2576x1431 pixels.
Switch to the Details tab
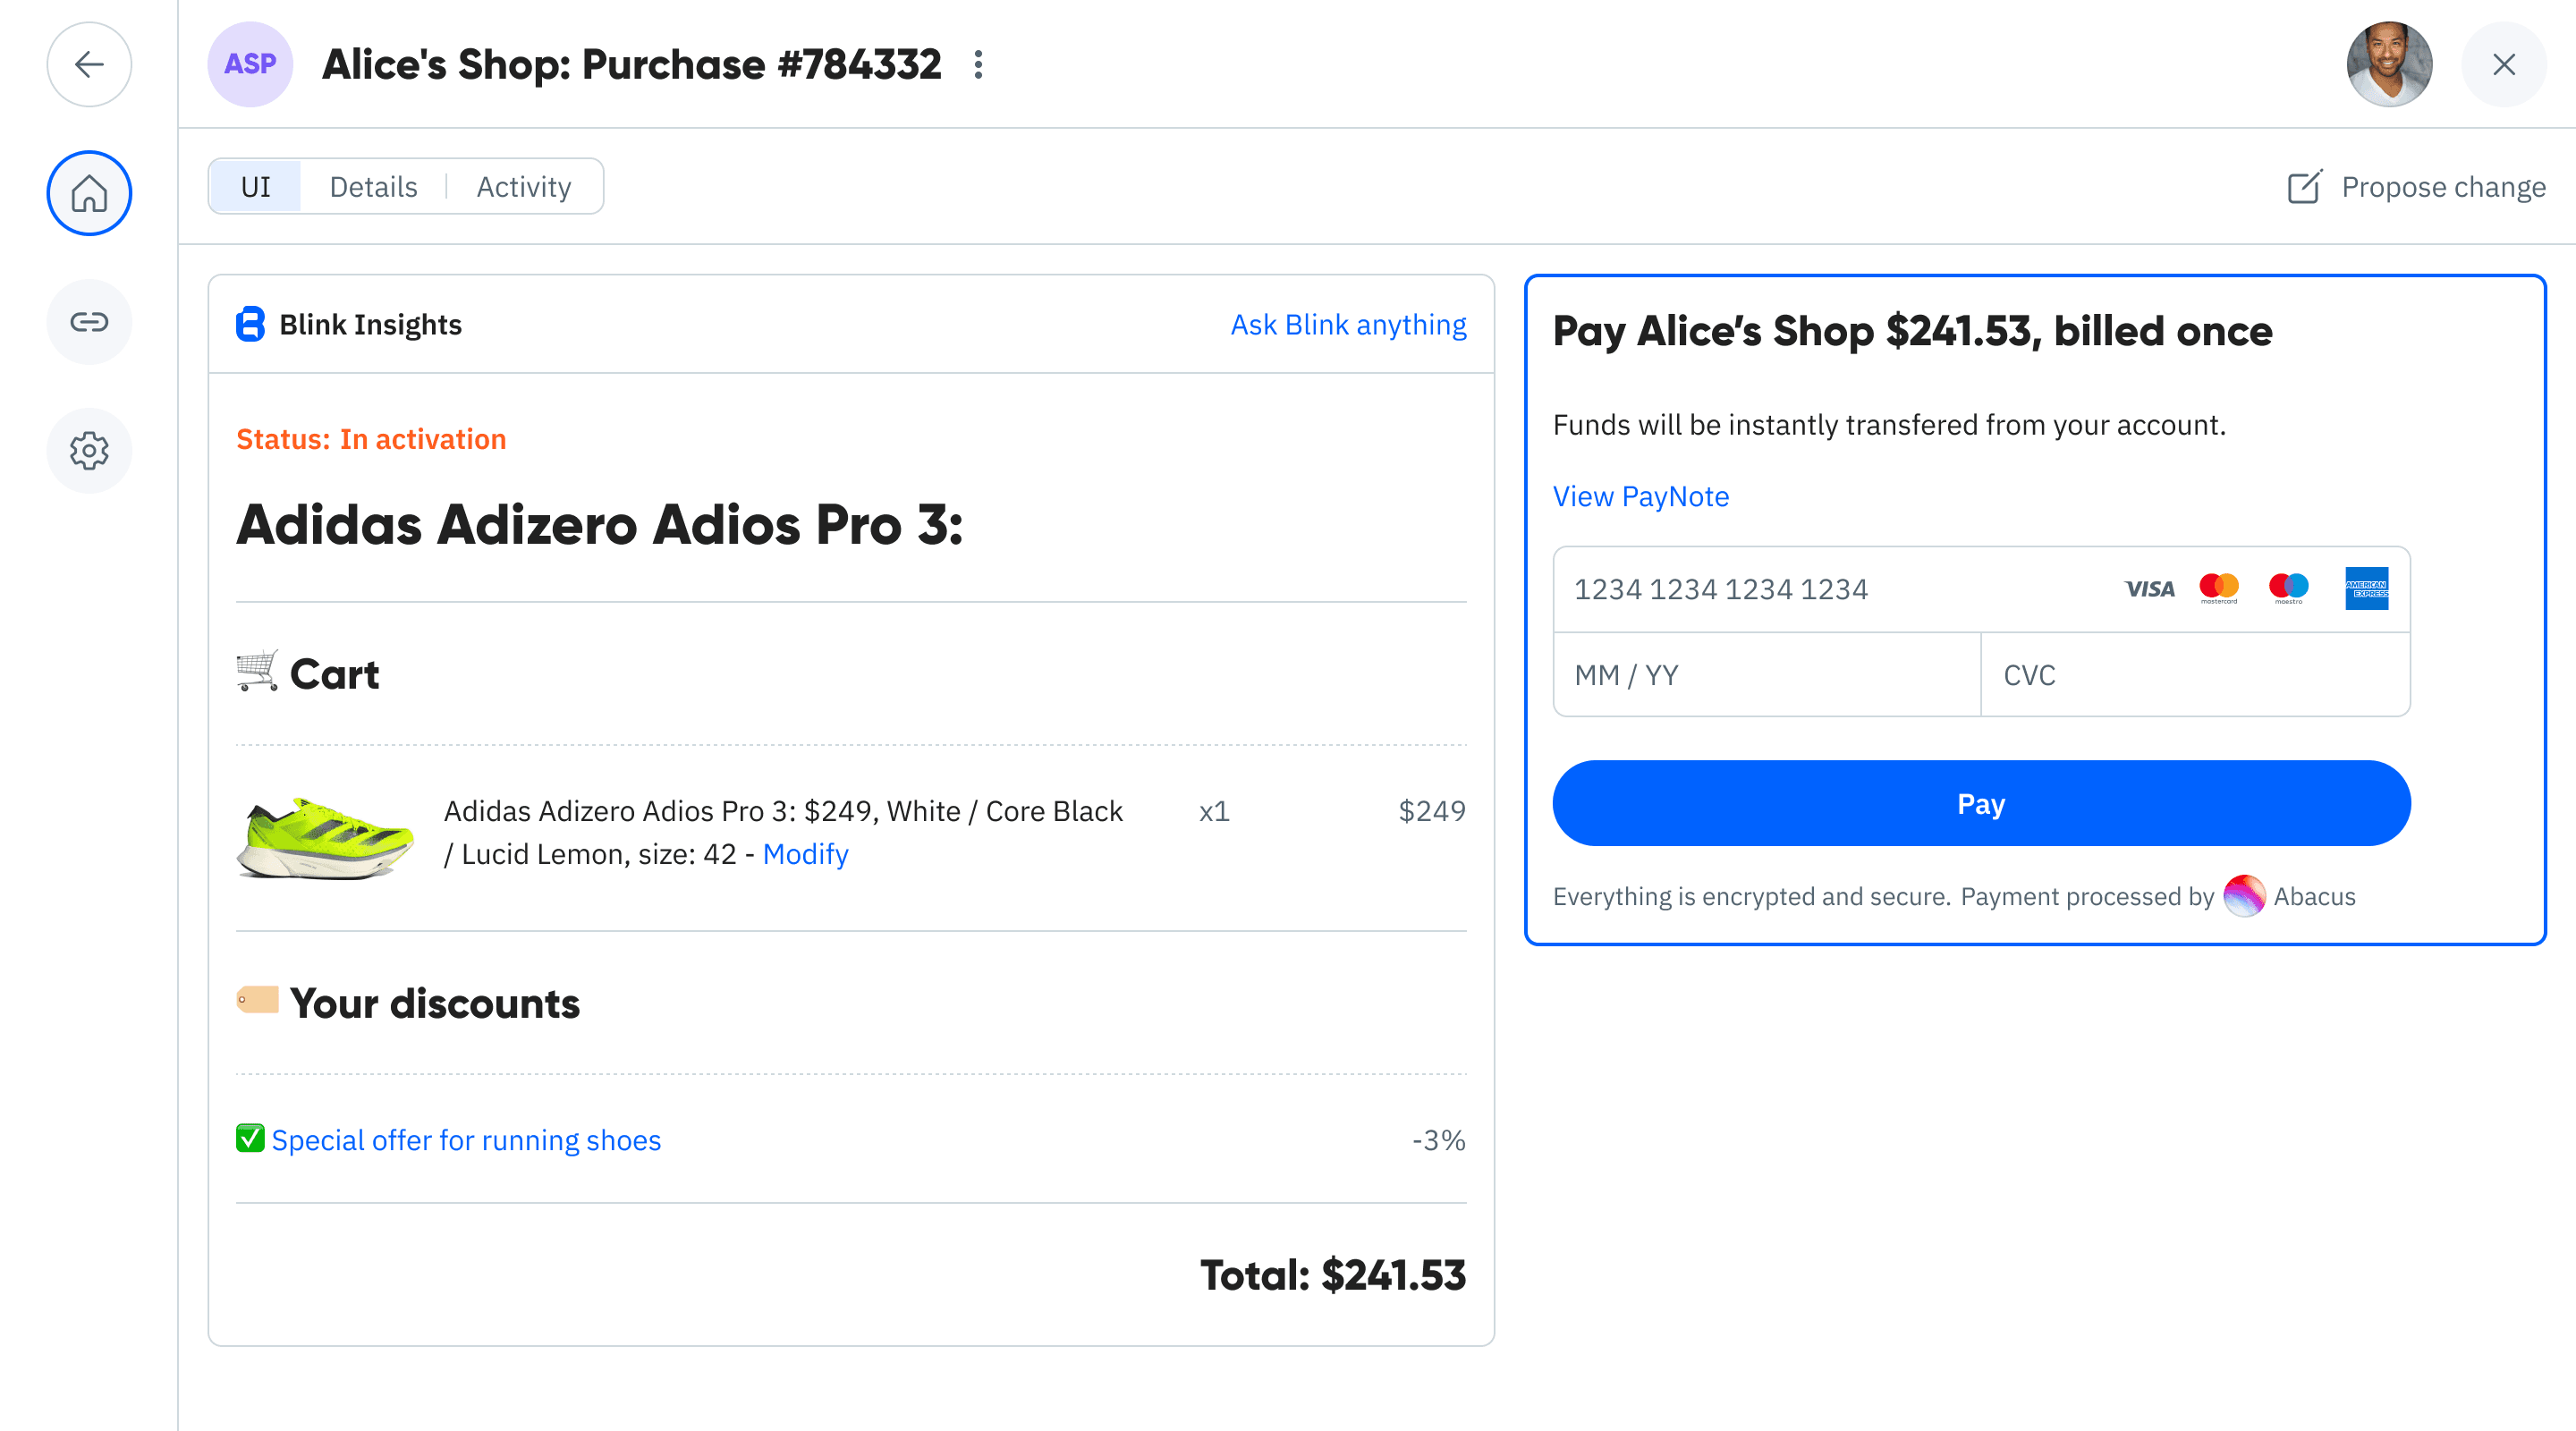coord(373,186)
